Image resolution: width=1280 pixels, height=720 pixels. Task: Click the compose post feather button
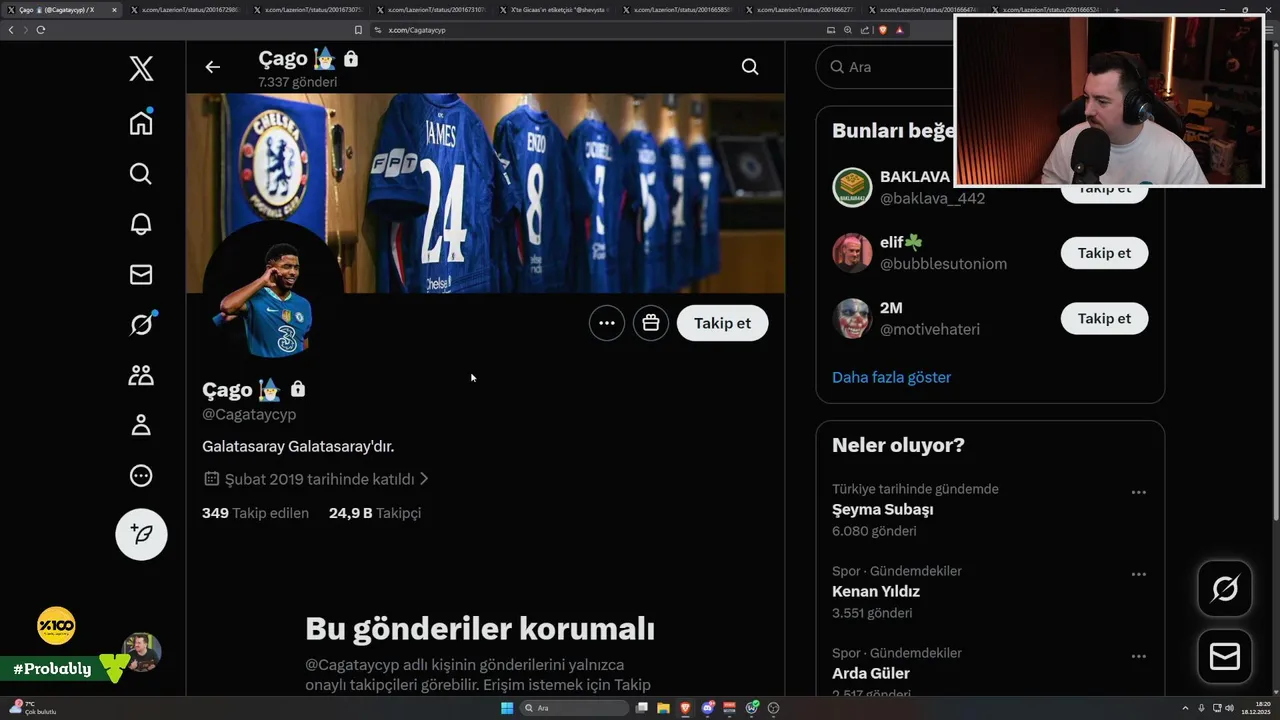coord(141,534)
